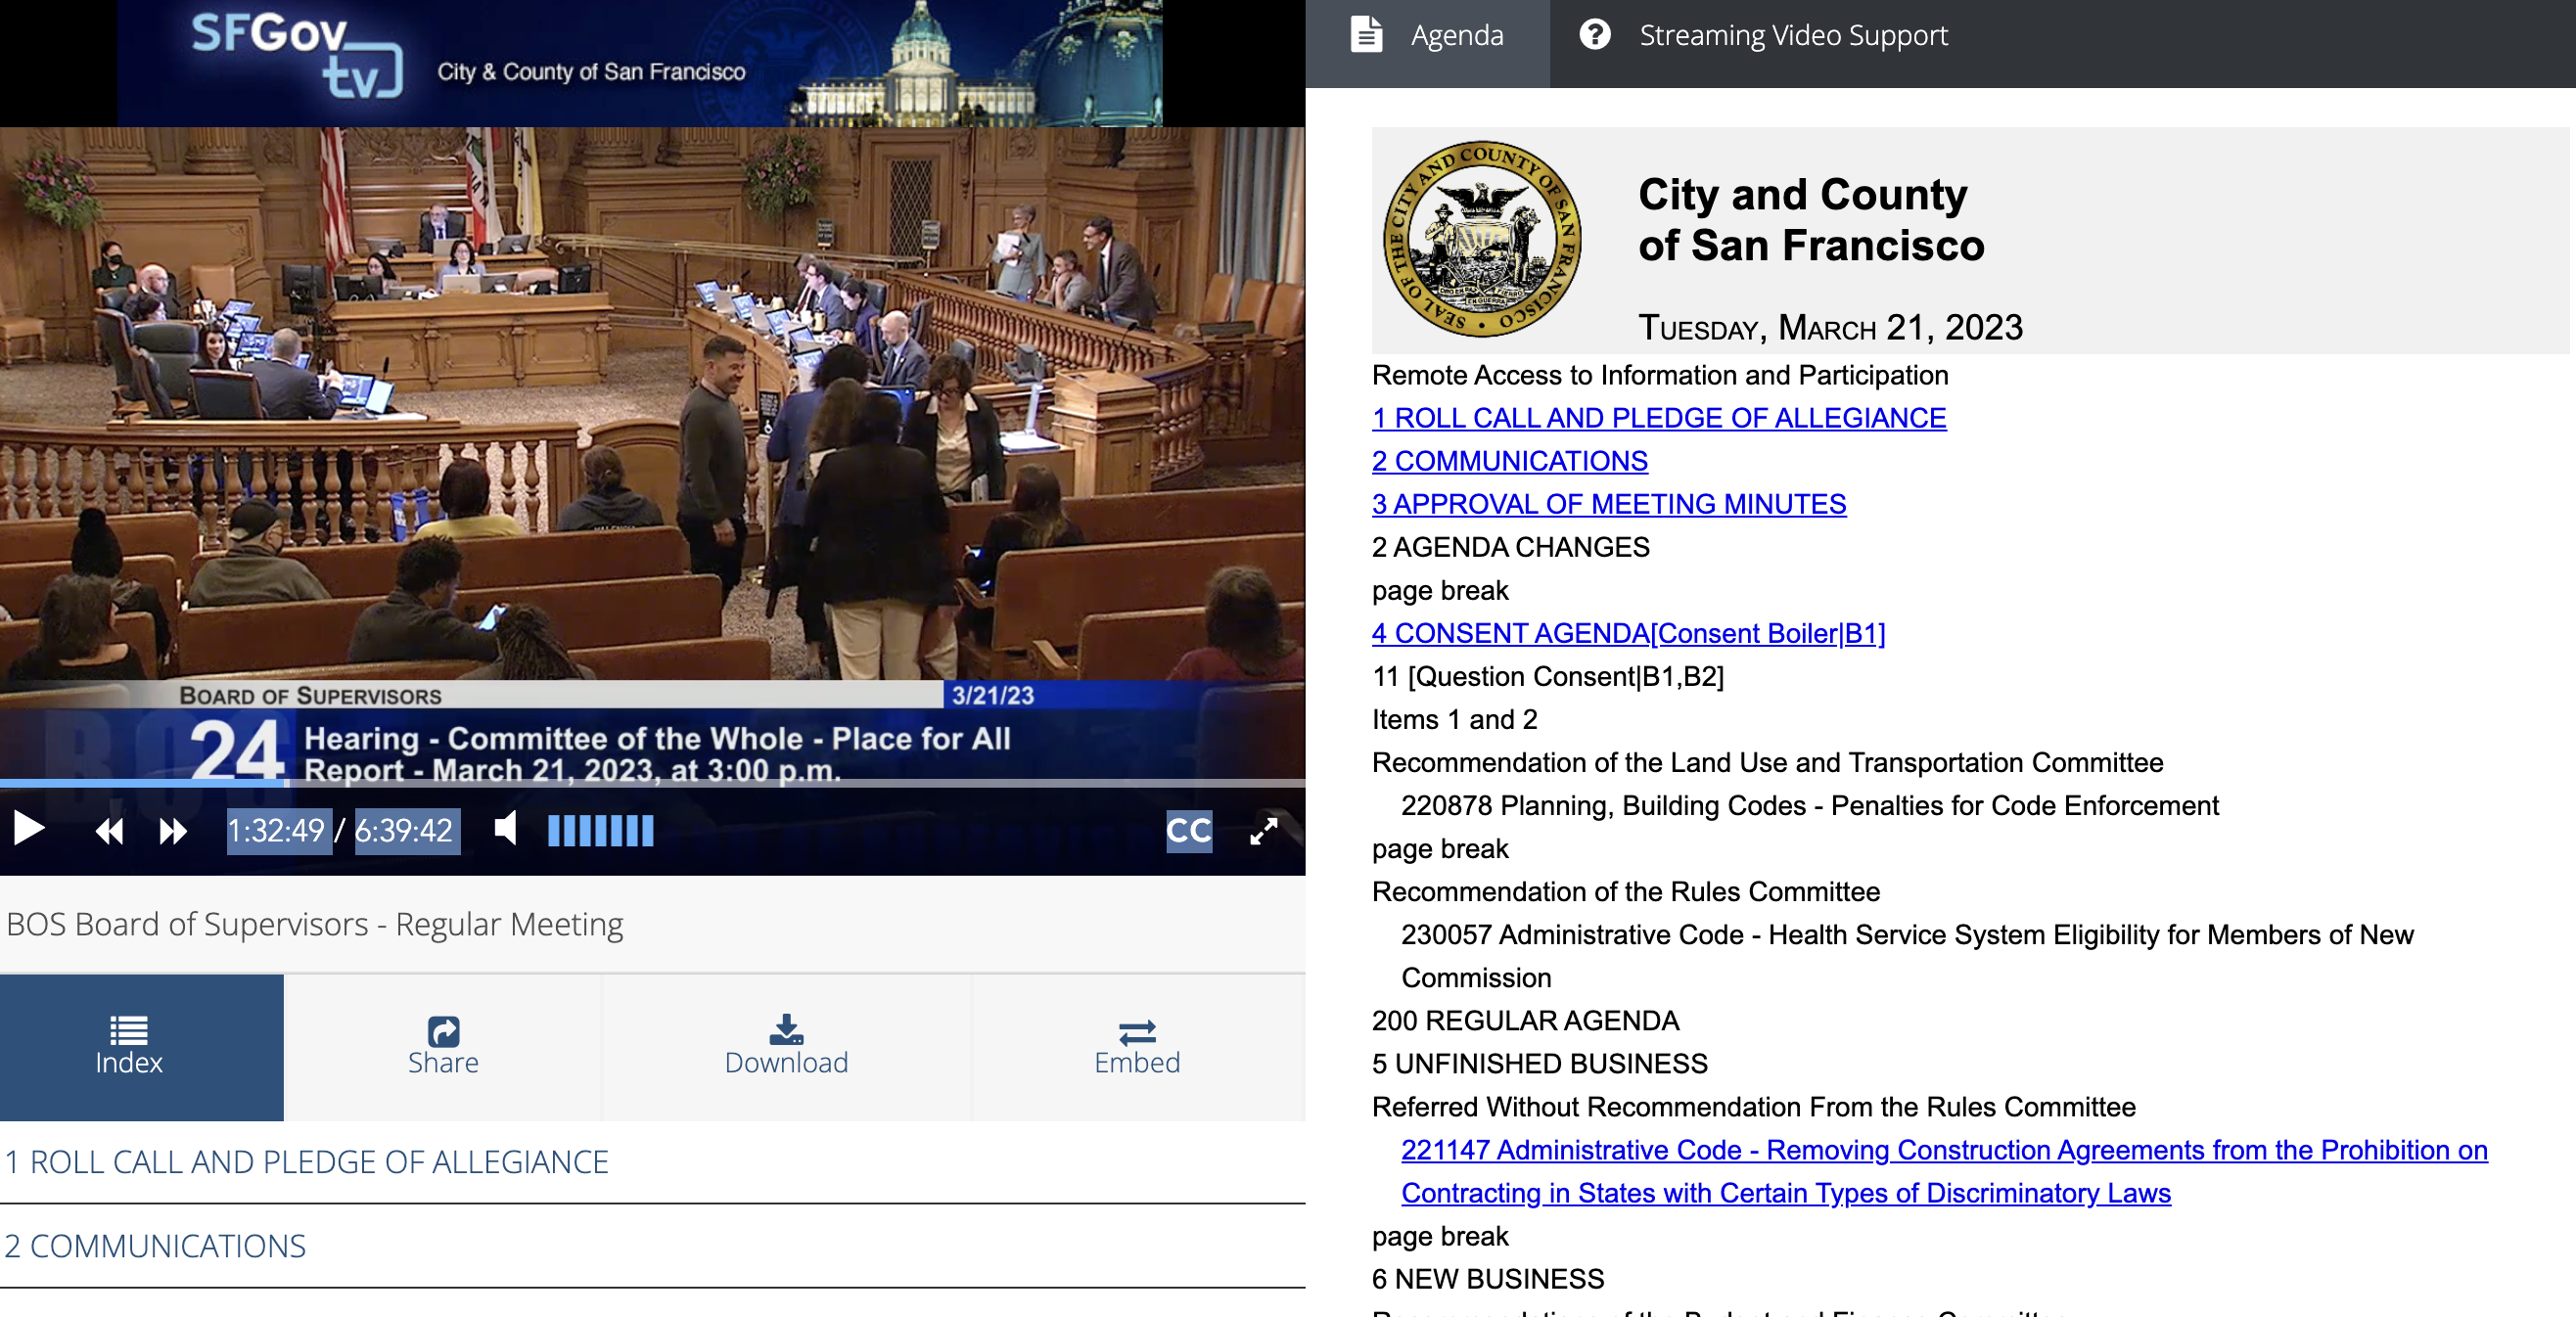Image resolution: width=2576 pixels, height=1317 pixels.
Task: Toggle closed captions with CC button
Action: [x=1188, y=830]
